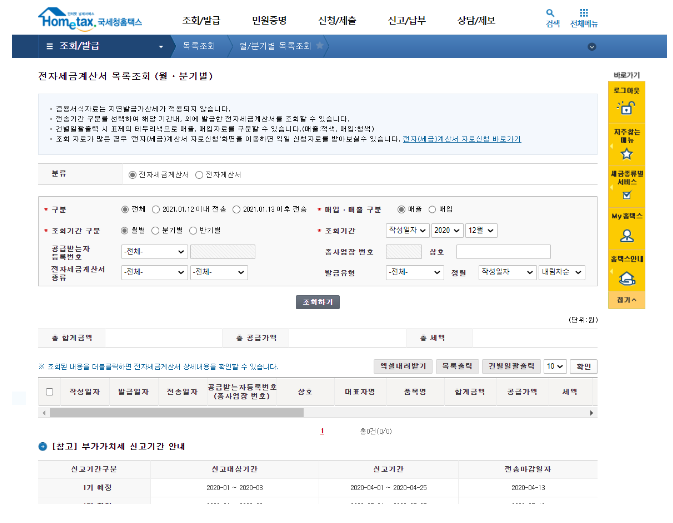Open My홈택스 person icon in sidebar

(x=627, y=236)
